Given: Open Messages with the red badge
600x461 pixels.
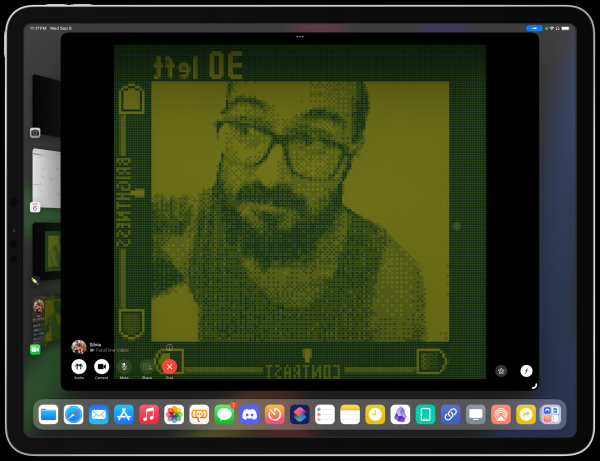Looking at the screenshot, I should point(224,415).
